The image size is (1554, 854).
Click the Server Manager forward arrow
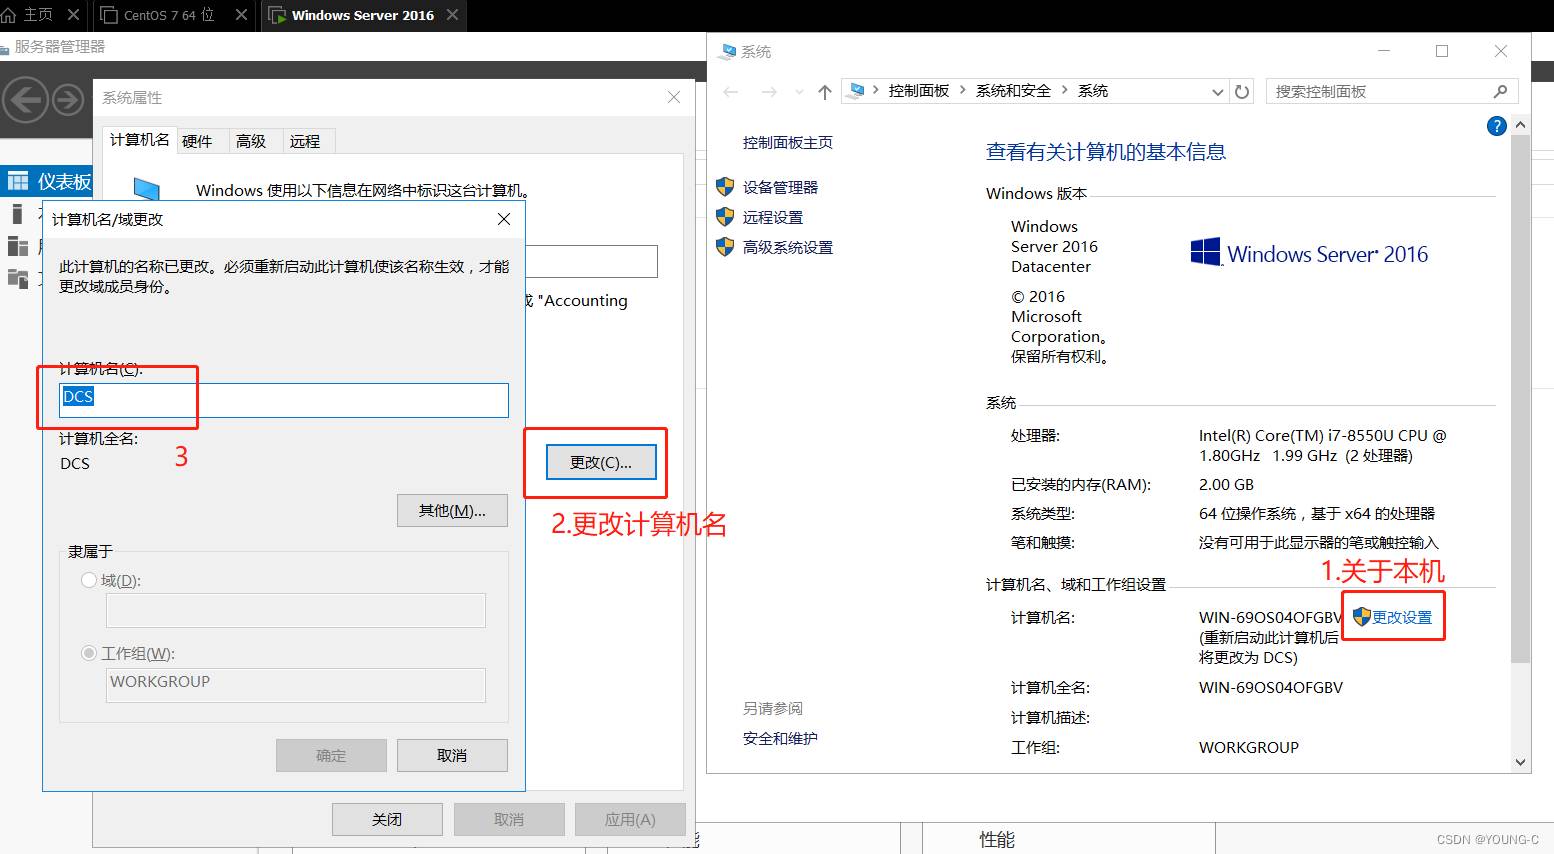(x=68, y=100)
